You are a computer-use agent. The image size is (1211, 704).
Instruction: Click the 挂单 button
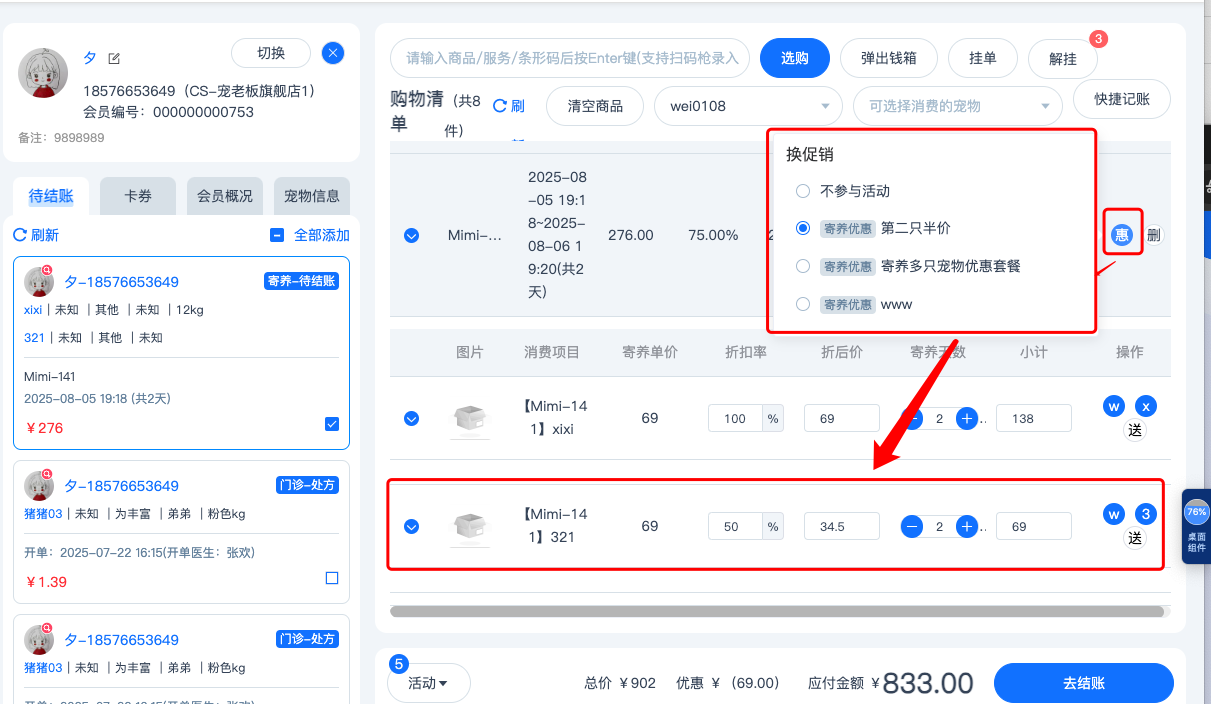point(982,58)
